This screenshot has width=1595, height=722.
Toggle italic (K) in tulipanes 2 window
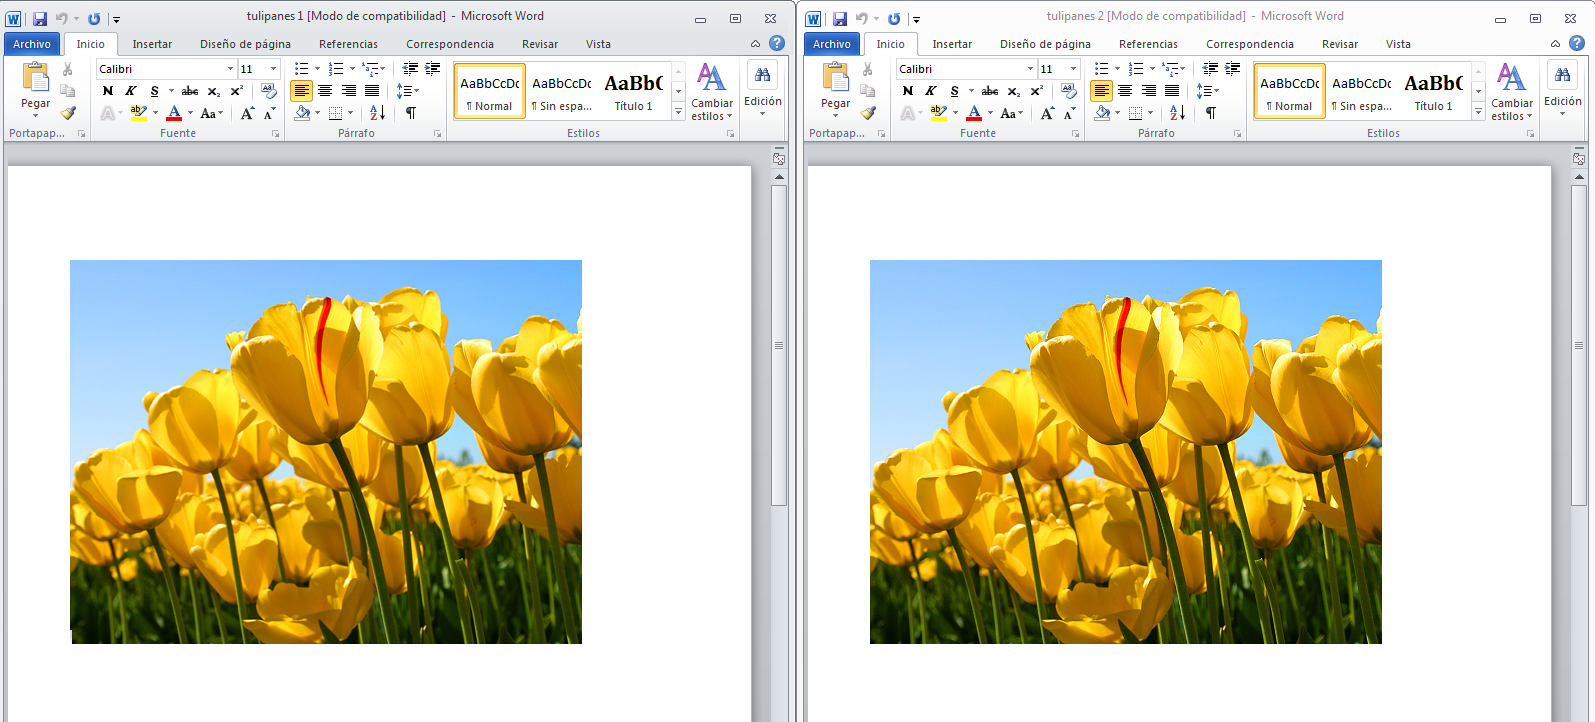[x=931, y=91]
